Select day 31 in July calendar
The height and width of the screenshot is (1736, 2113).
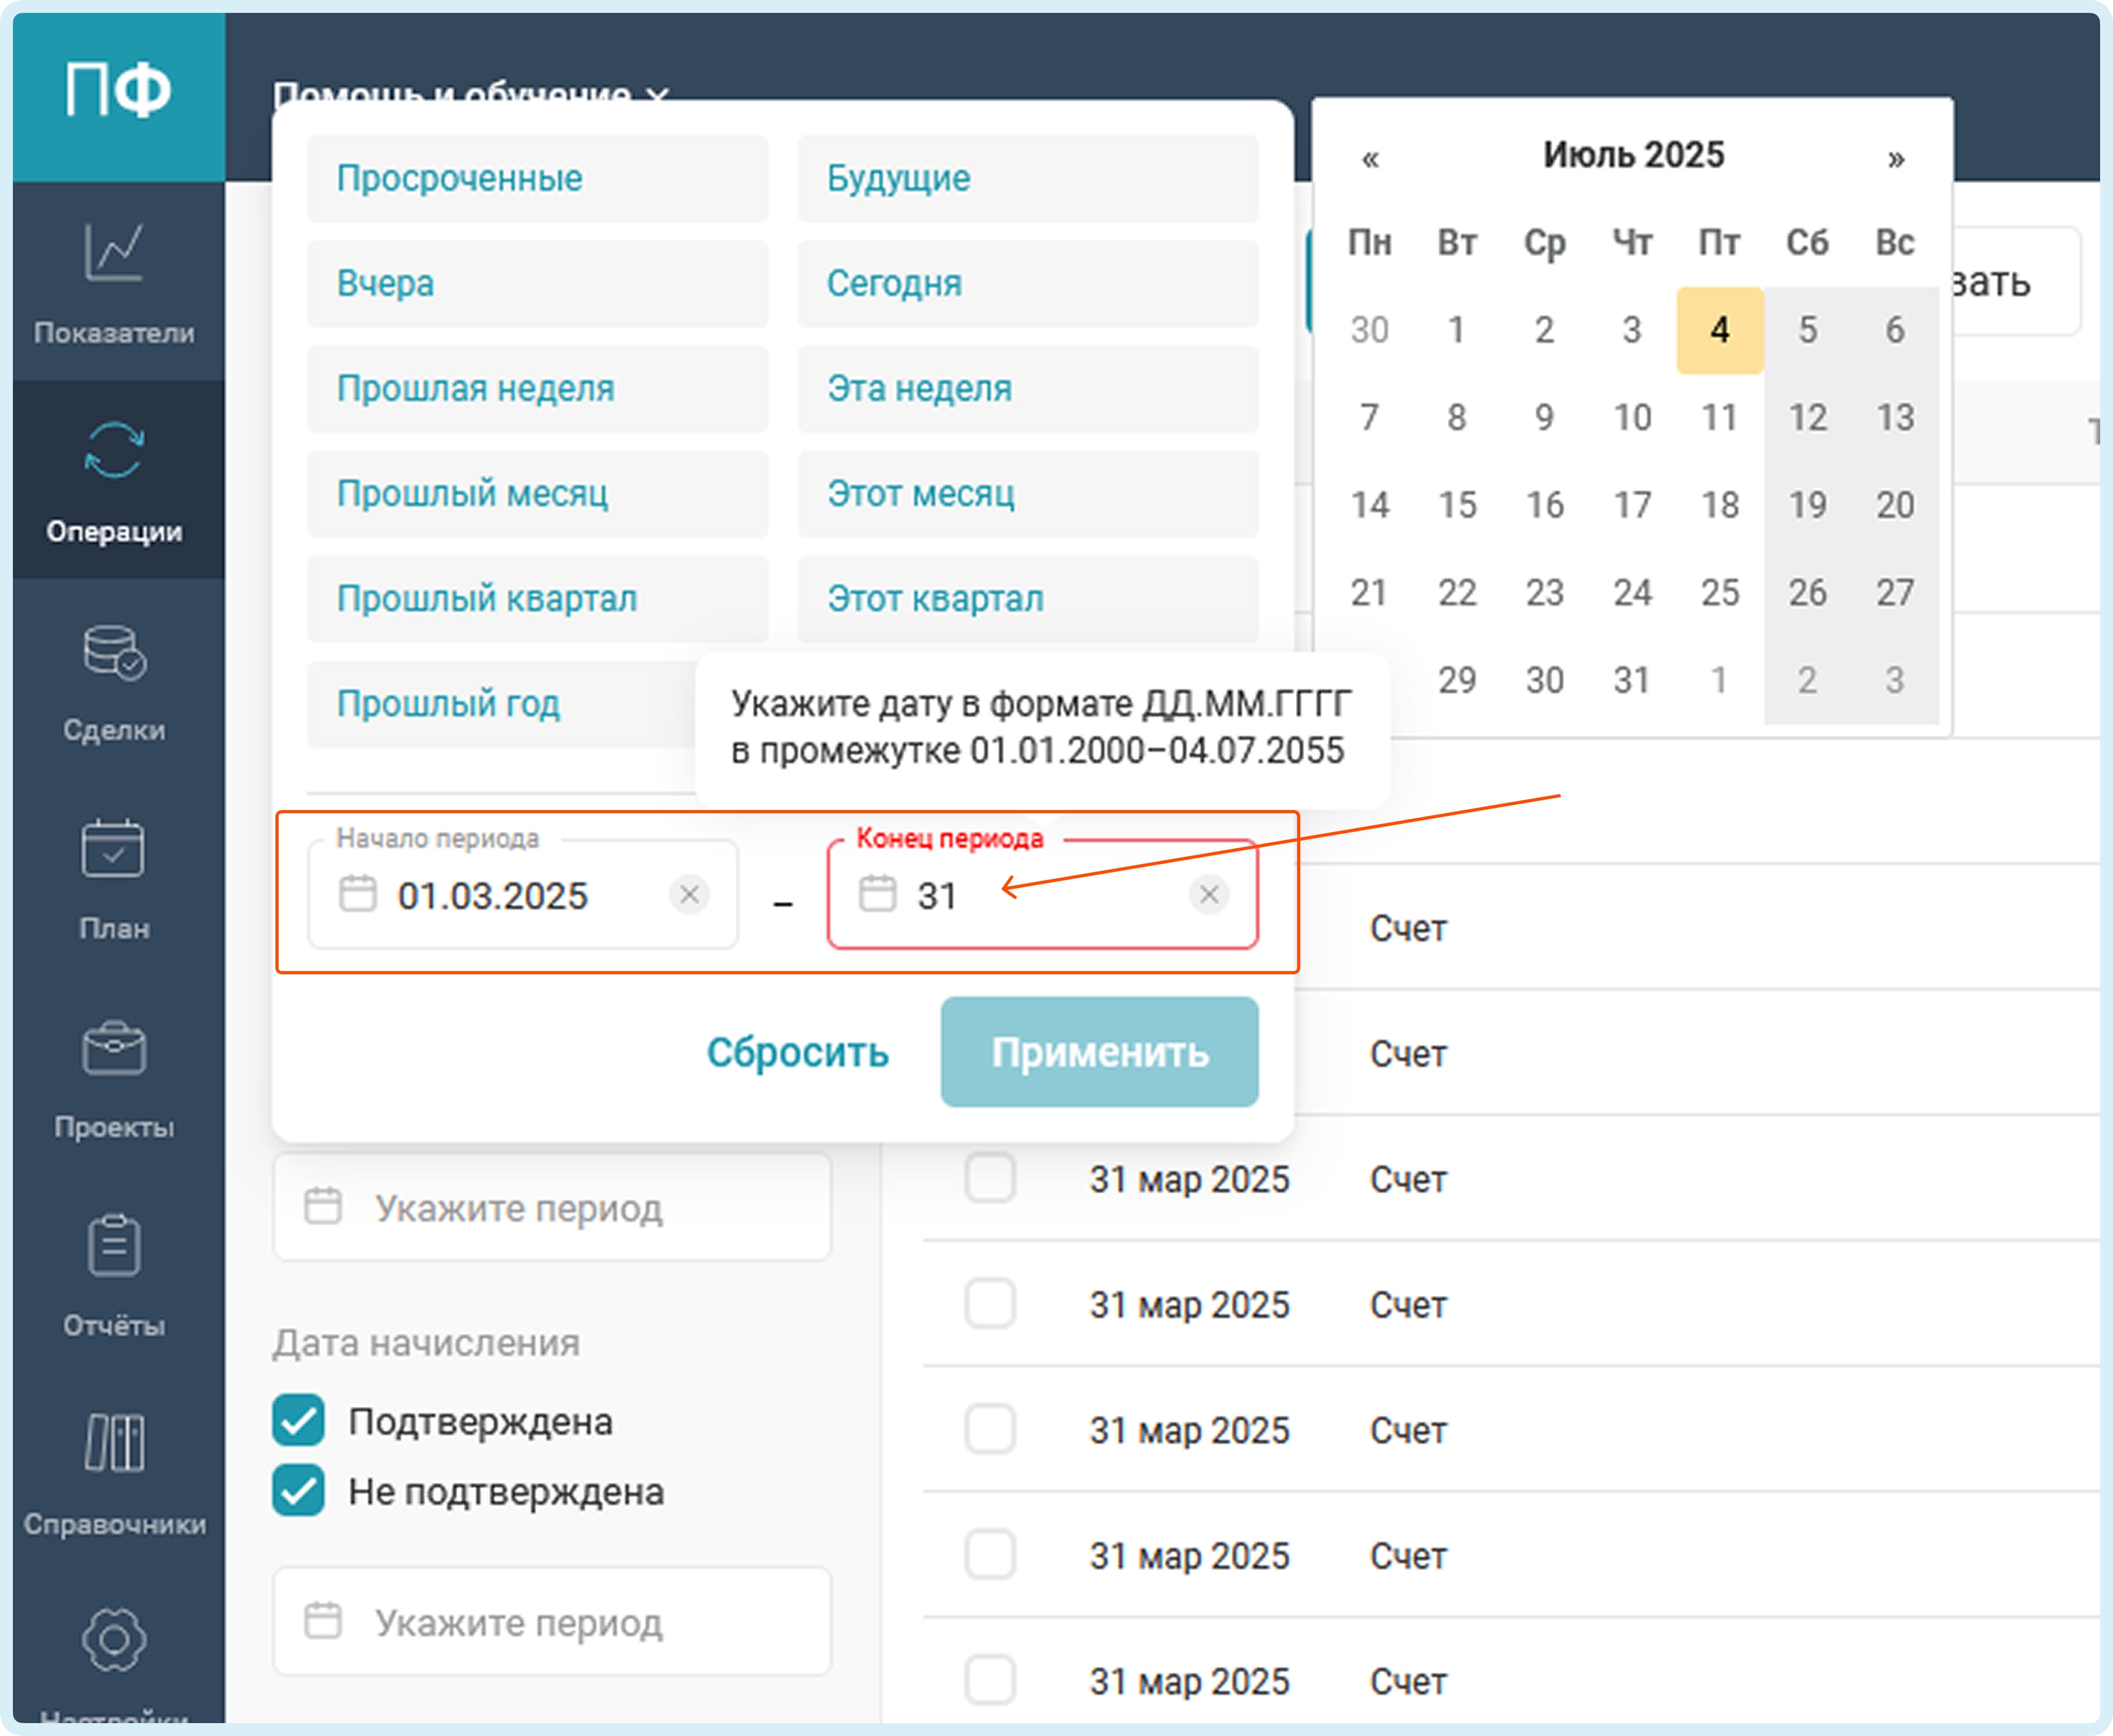click(x=1632, y=680)
